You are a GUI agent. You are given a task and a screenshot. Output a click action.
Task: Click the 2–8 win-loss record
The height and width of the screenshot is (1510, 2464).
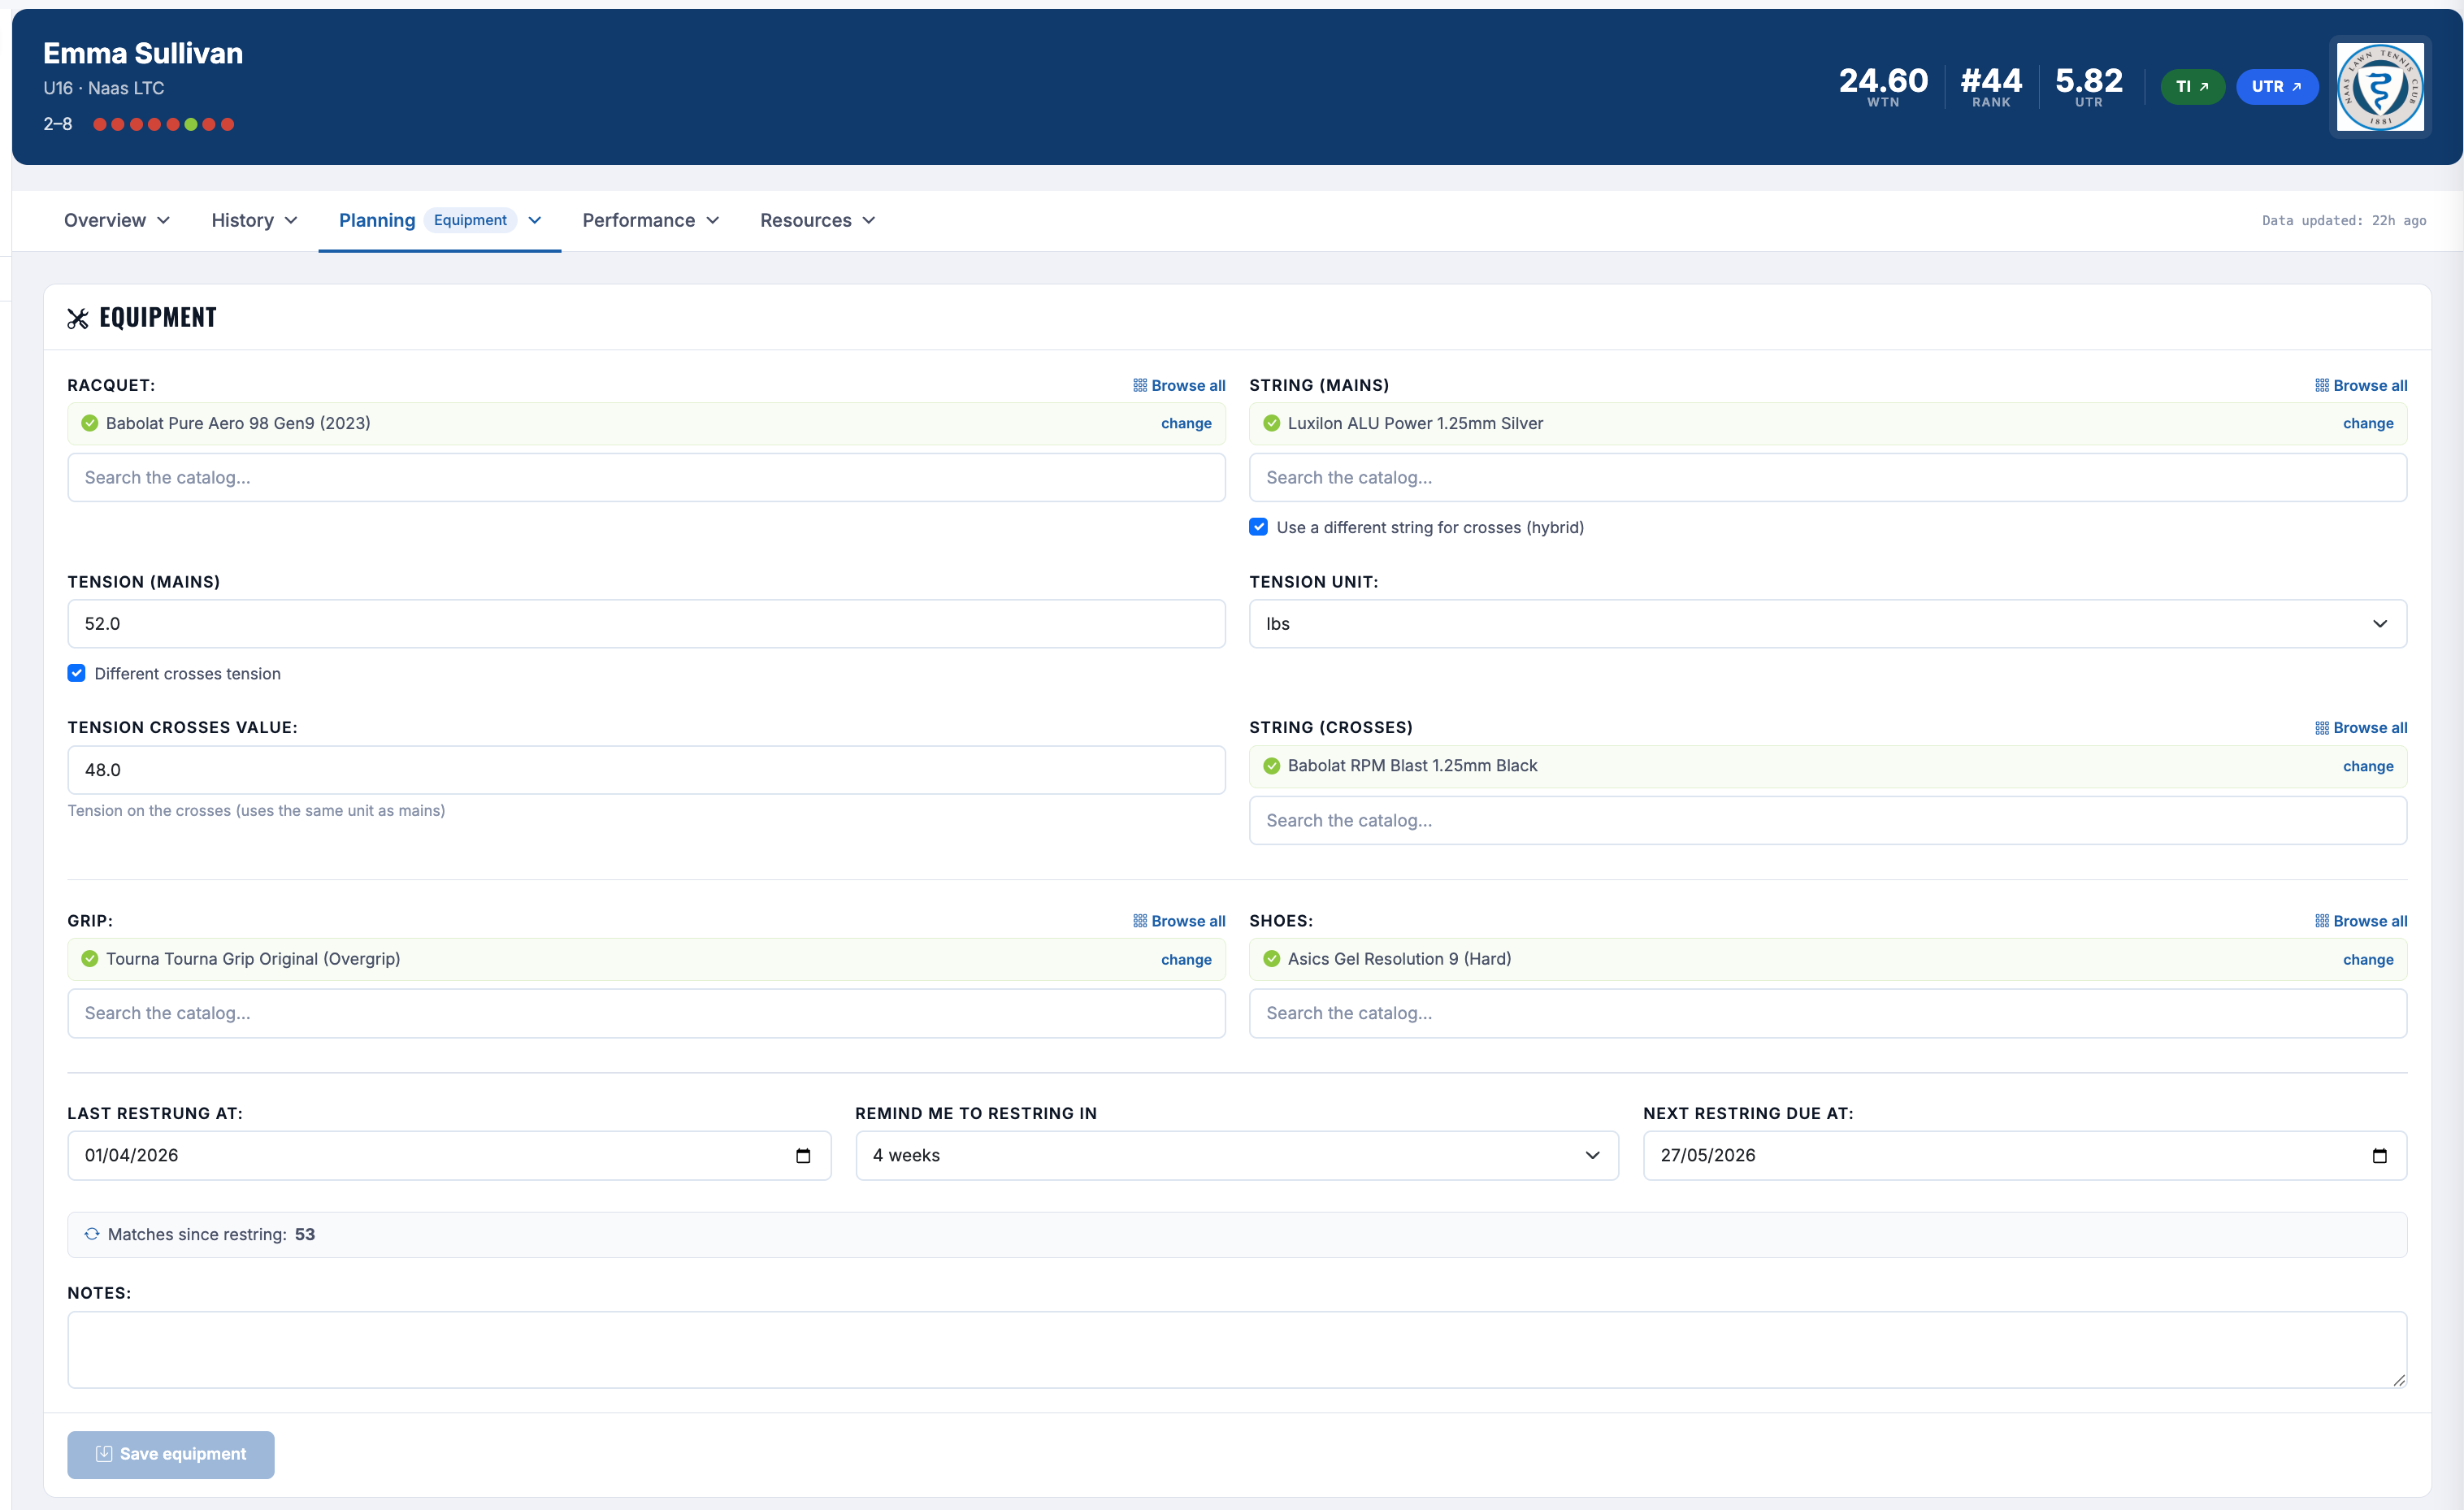(x=58, y=124)
